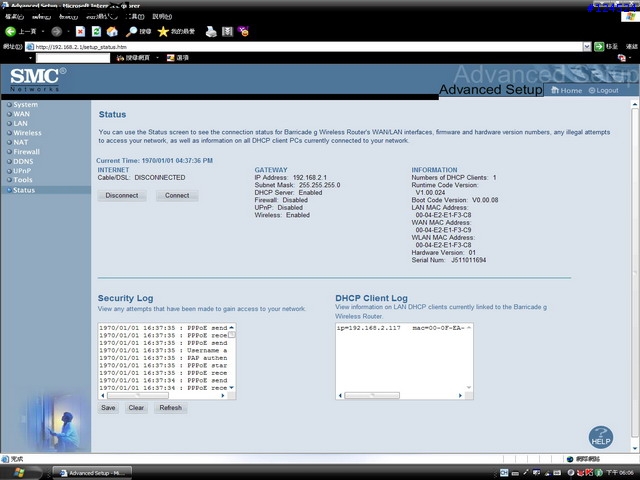Click the address bar URL field

pos(308,47)
